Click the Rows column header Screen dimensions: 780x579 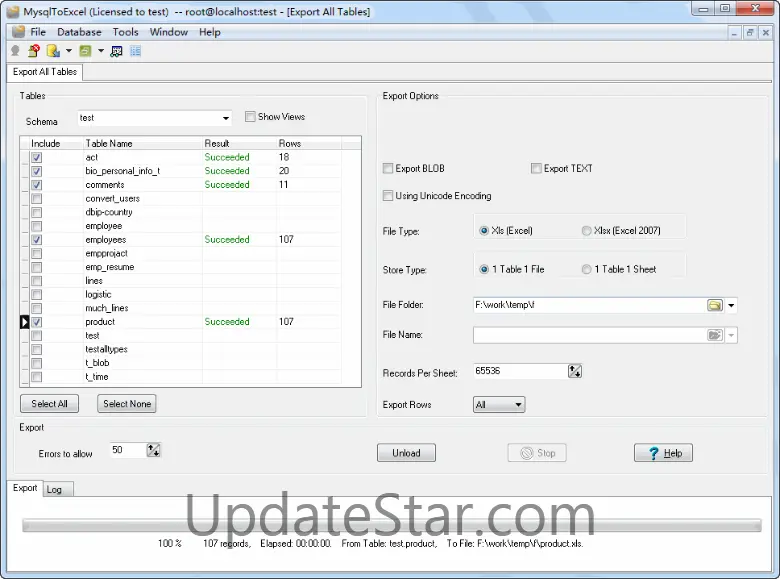309,143
